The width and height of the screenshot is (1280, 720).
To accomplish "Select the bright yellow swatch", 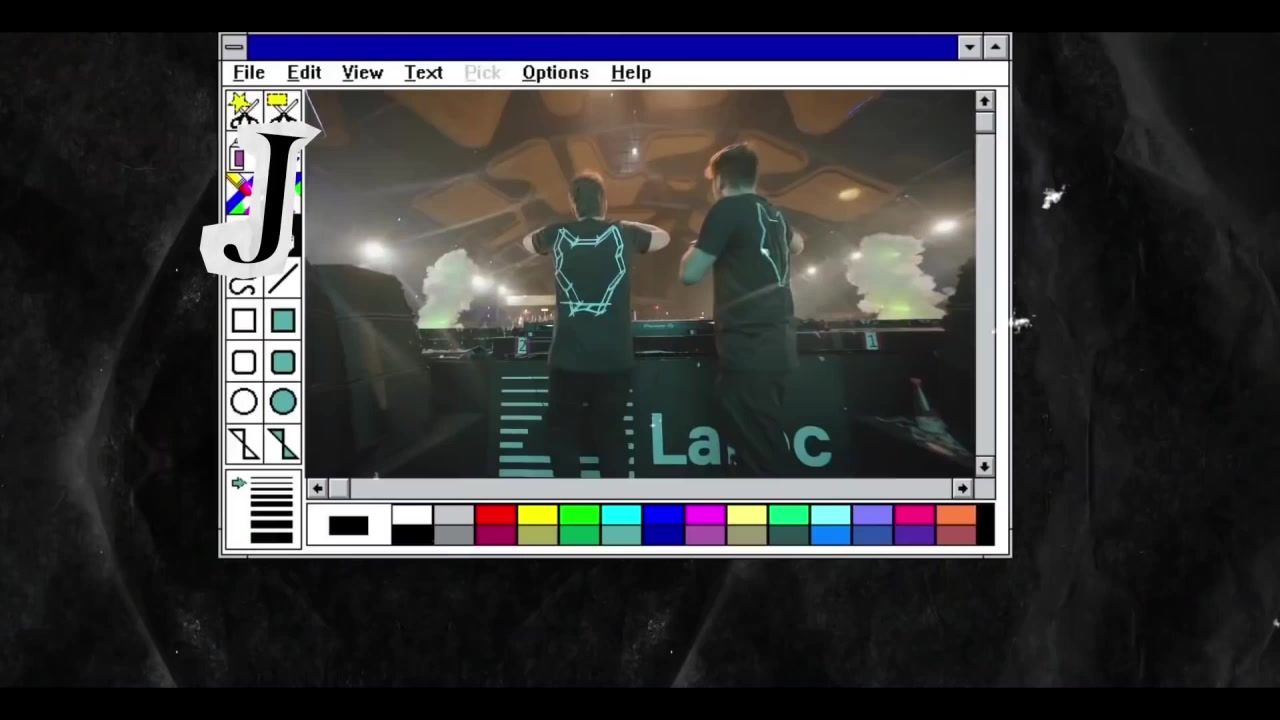I will click(x=537, y=515).
